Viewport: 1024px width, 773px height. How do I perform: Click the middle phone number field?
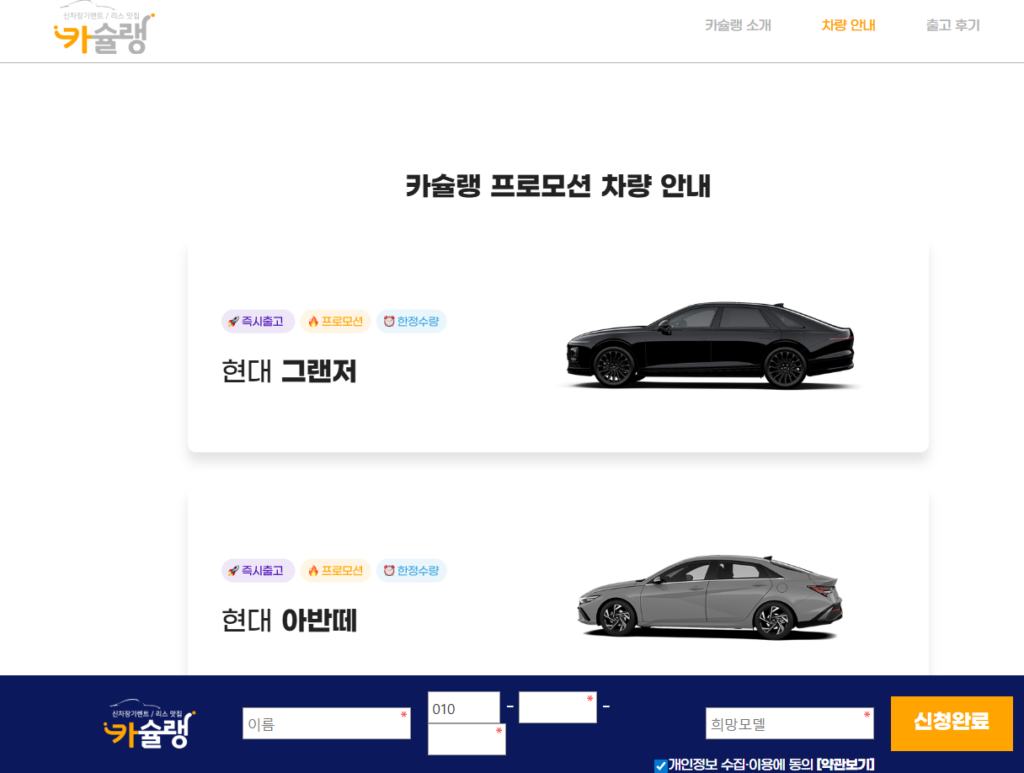tap(557, 707)
